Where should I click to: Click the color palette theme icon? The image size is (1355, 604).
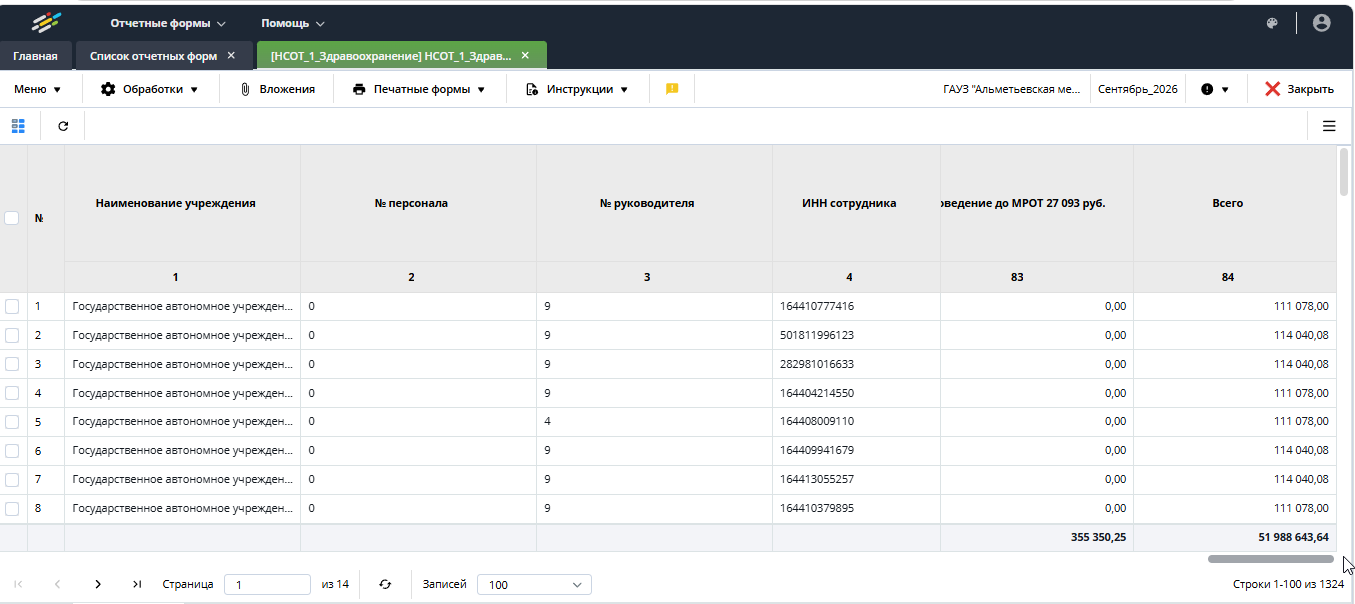1272,23
